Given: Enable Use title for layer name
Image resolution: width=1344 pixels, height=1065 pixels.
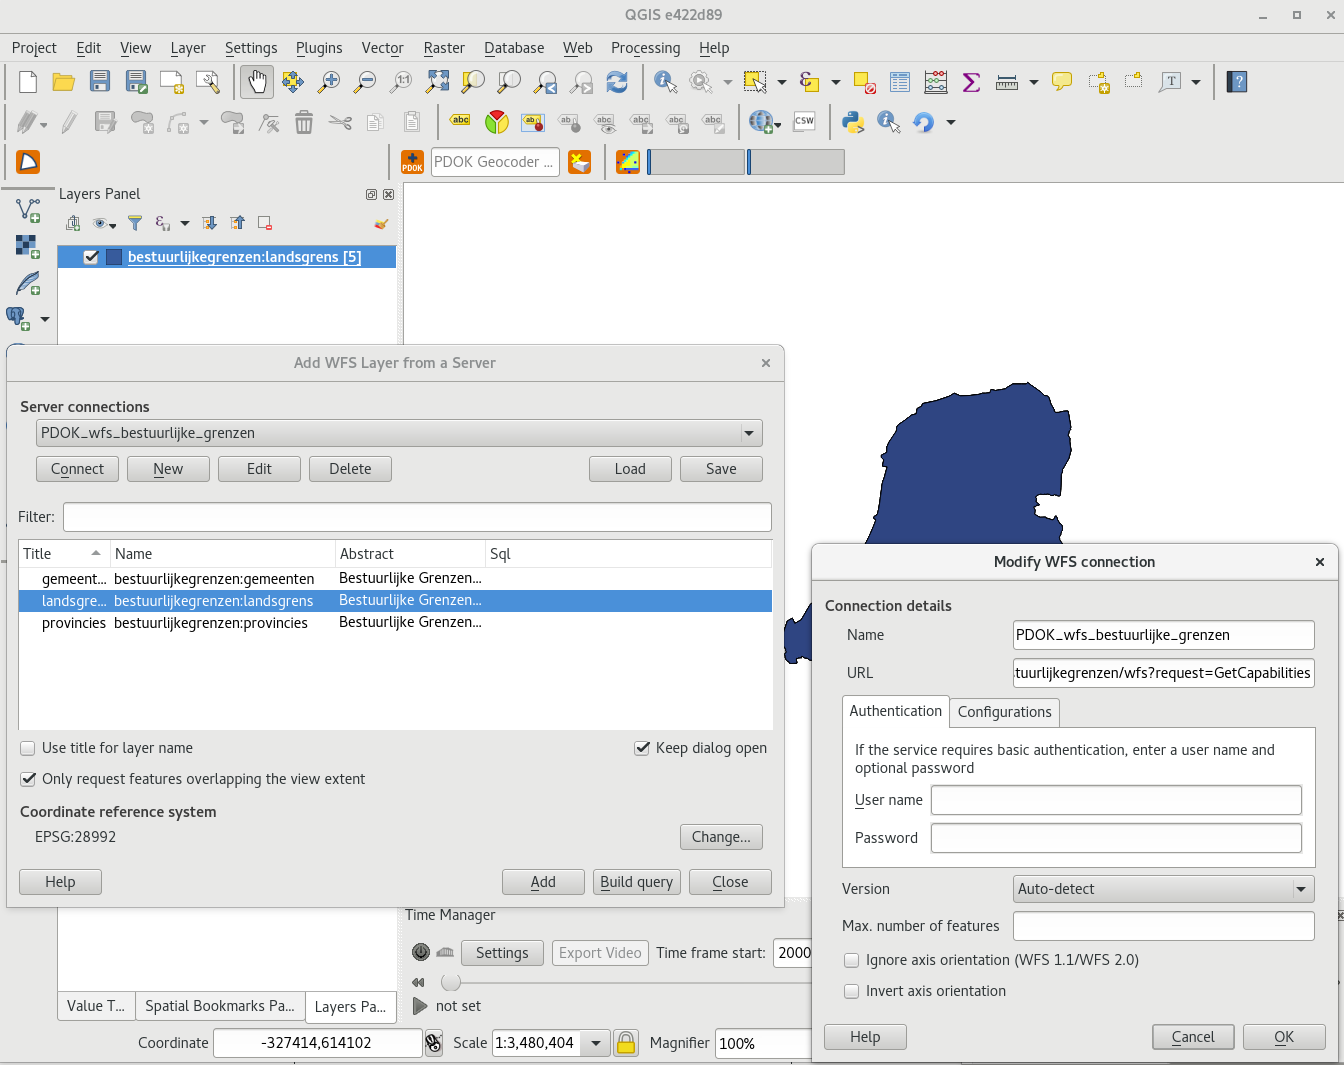Looking at the screenshot, I should coord(28,748).
